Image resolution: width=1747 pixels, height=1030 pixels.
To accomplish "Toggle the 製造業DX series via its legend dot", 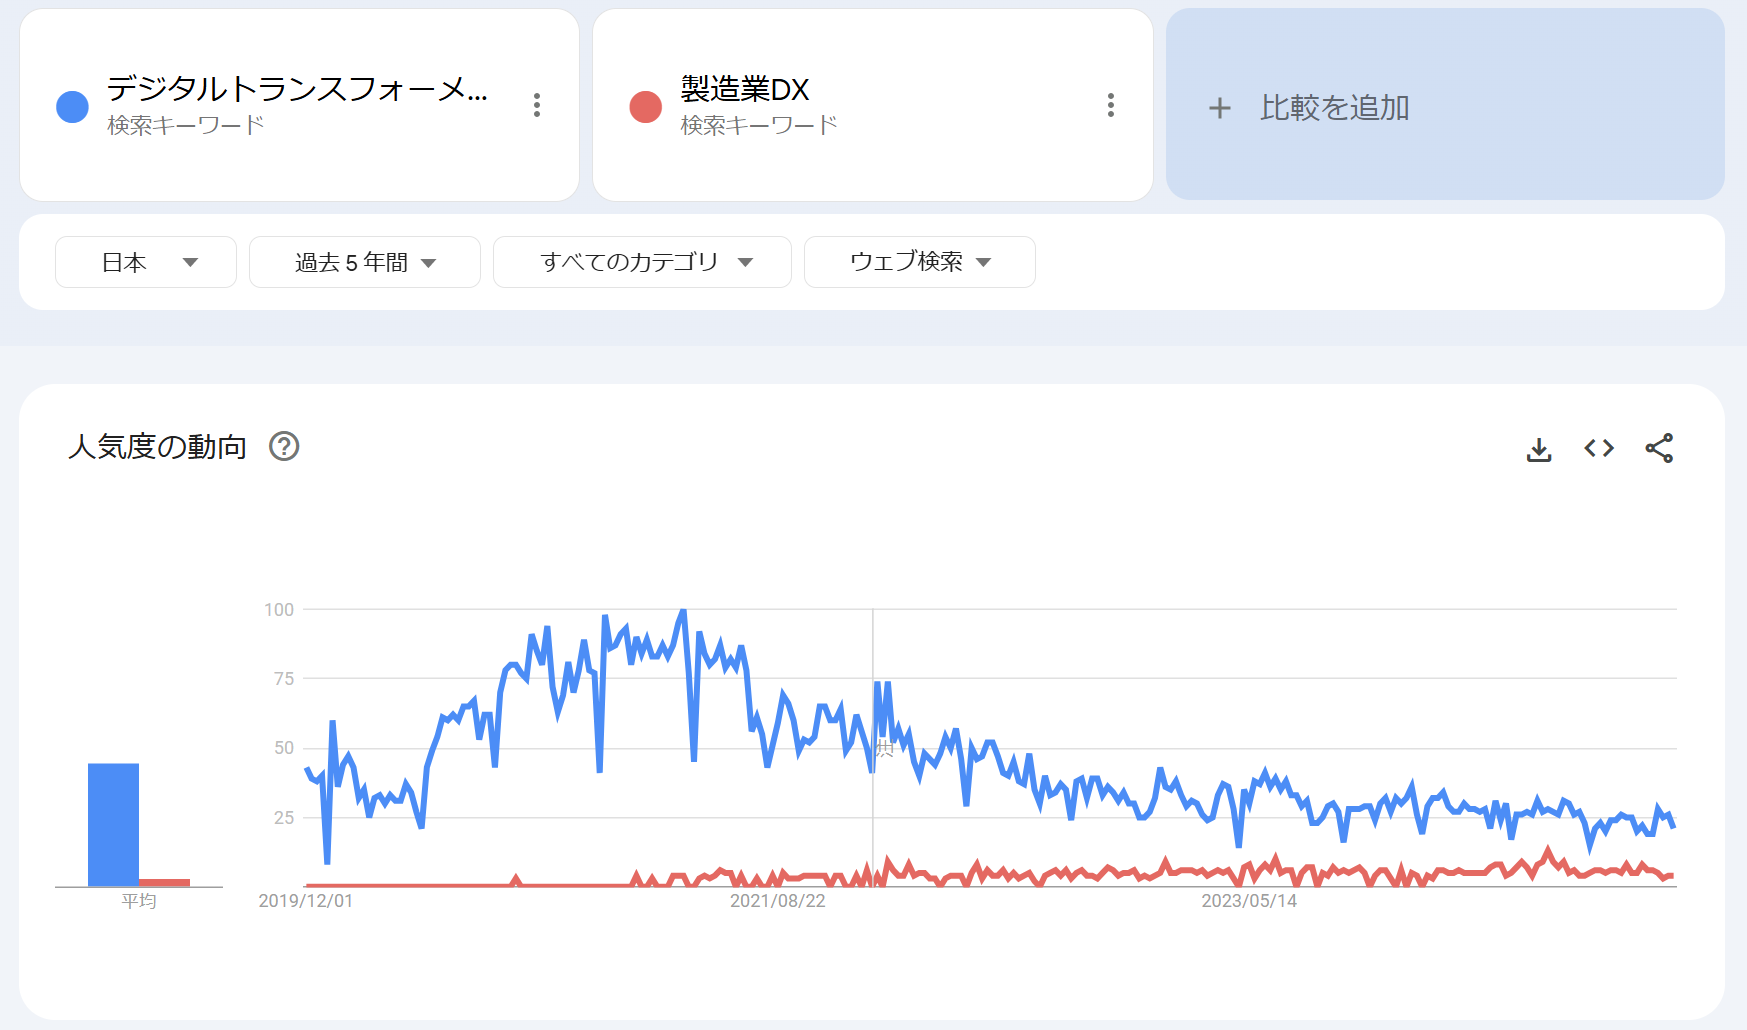I will 644,105.
